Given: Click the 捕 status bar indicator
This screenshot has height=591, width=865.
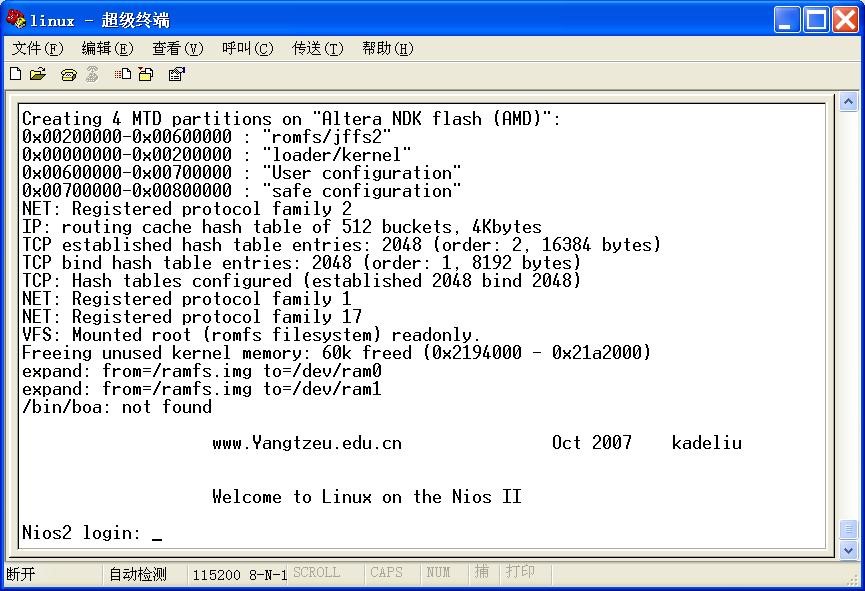Looking at the screenshot, I should tap(482, 571).
